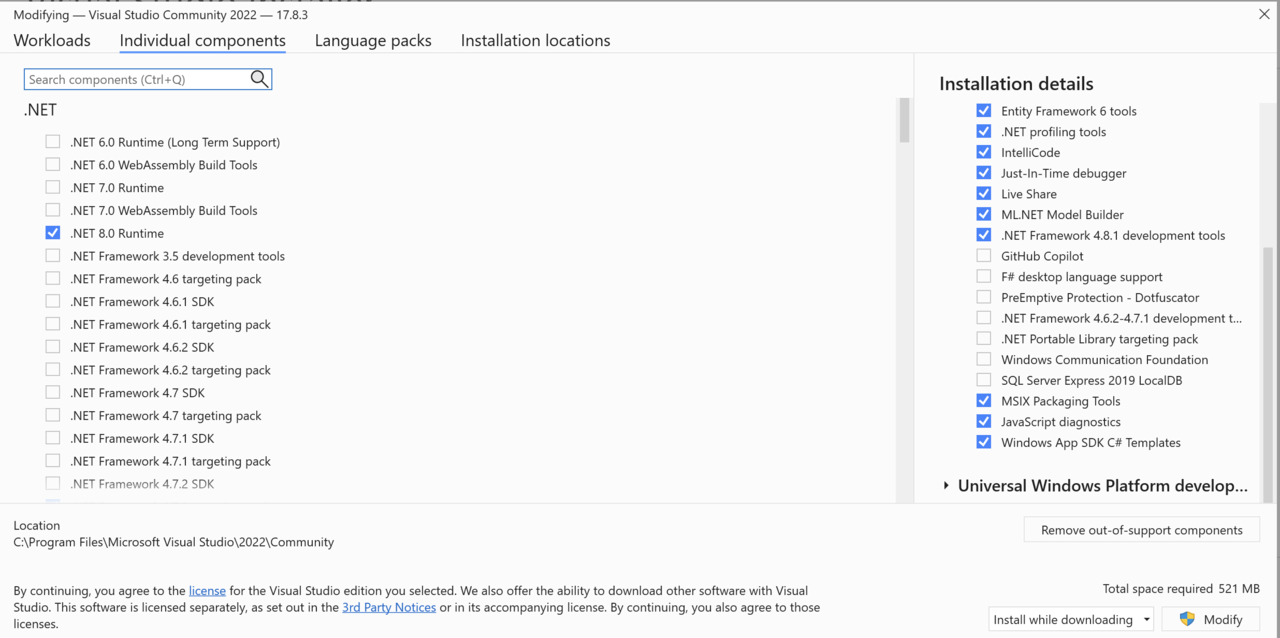Uncheck Entity Framework 6 tools

[x=983, y=110]
